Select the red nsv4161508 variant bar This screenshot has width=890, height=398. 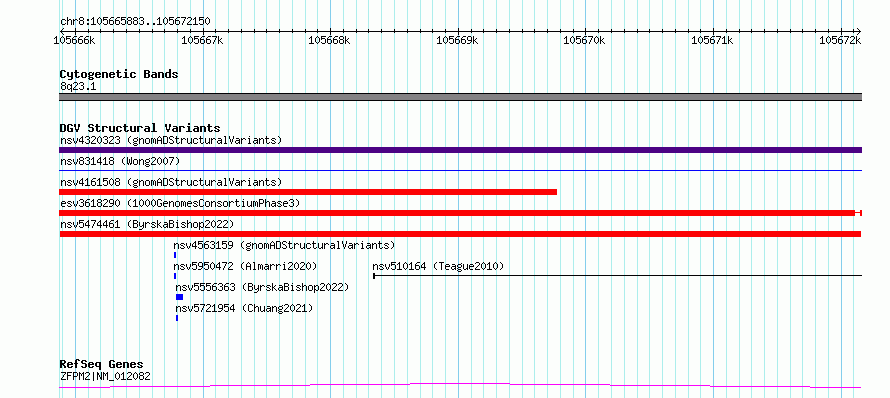click(x=308, y=192)
